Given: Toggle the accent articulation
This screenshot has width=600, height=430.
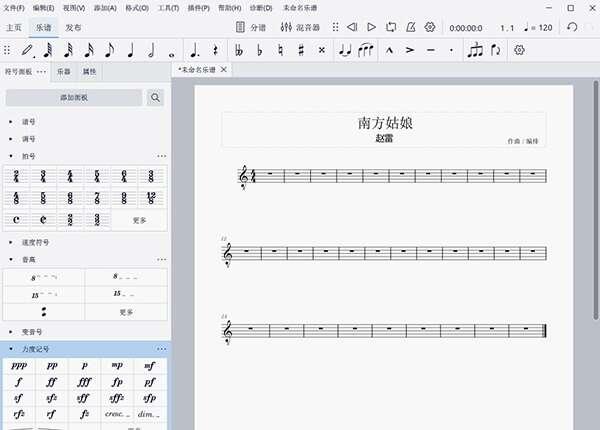Looking at the screenshot, I should [x=409, y=49].
